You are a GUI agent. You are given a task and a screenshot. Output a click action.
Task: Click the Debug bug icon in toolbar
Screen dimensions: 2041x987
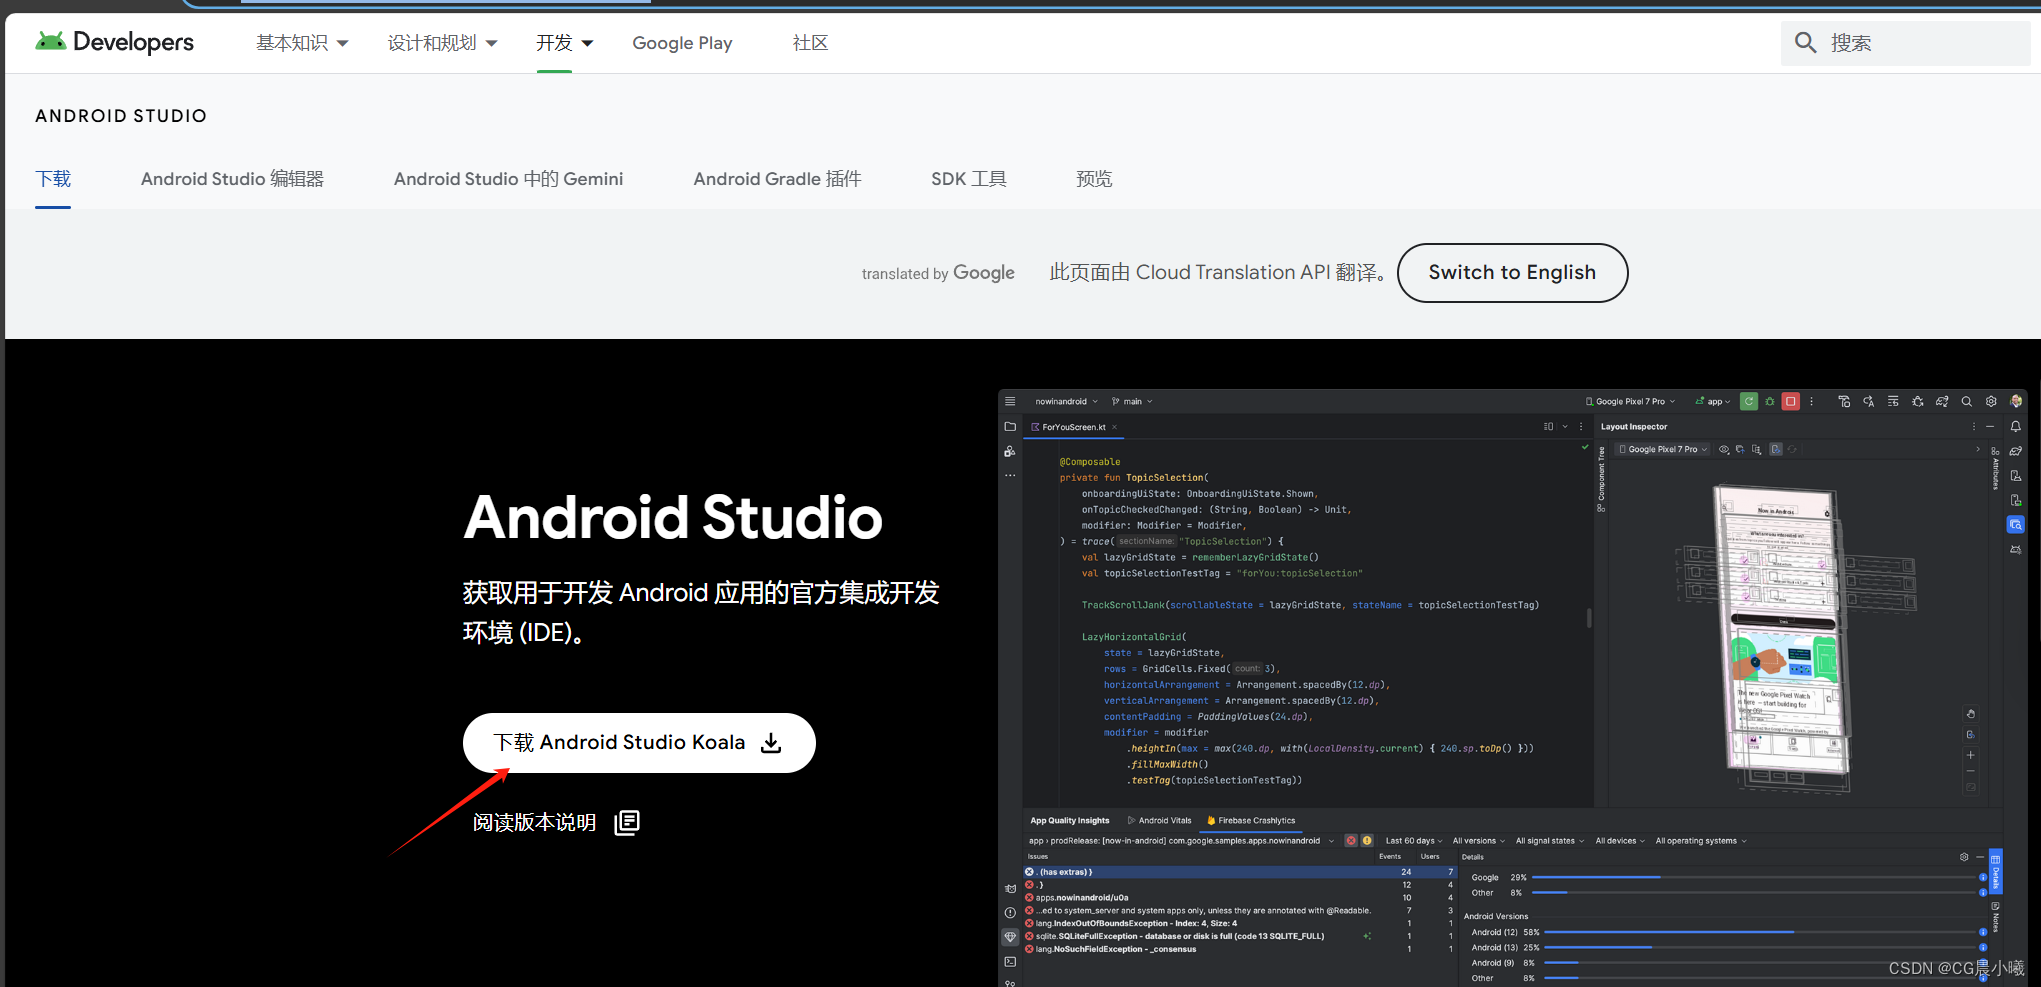pyautogui.click(x=1770, y=401)
